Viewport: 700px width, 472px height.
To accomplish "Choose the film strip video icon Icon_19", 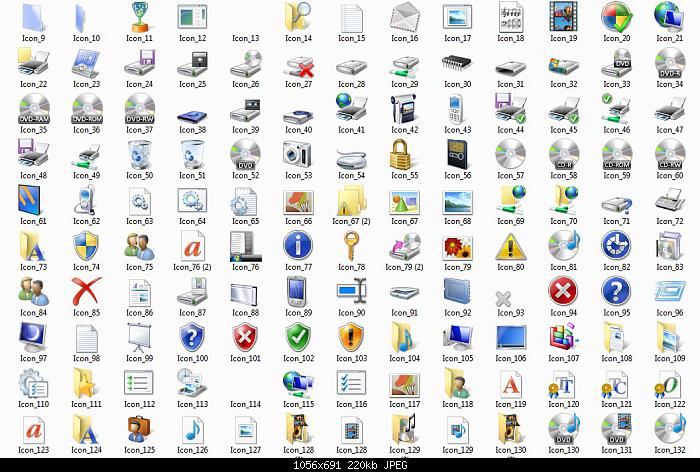I will (564, 17).
